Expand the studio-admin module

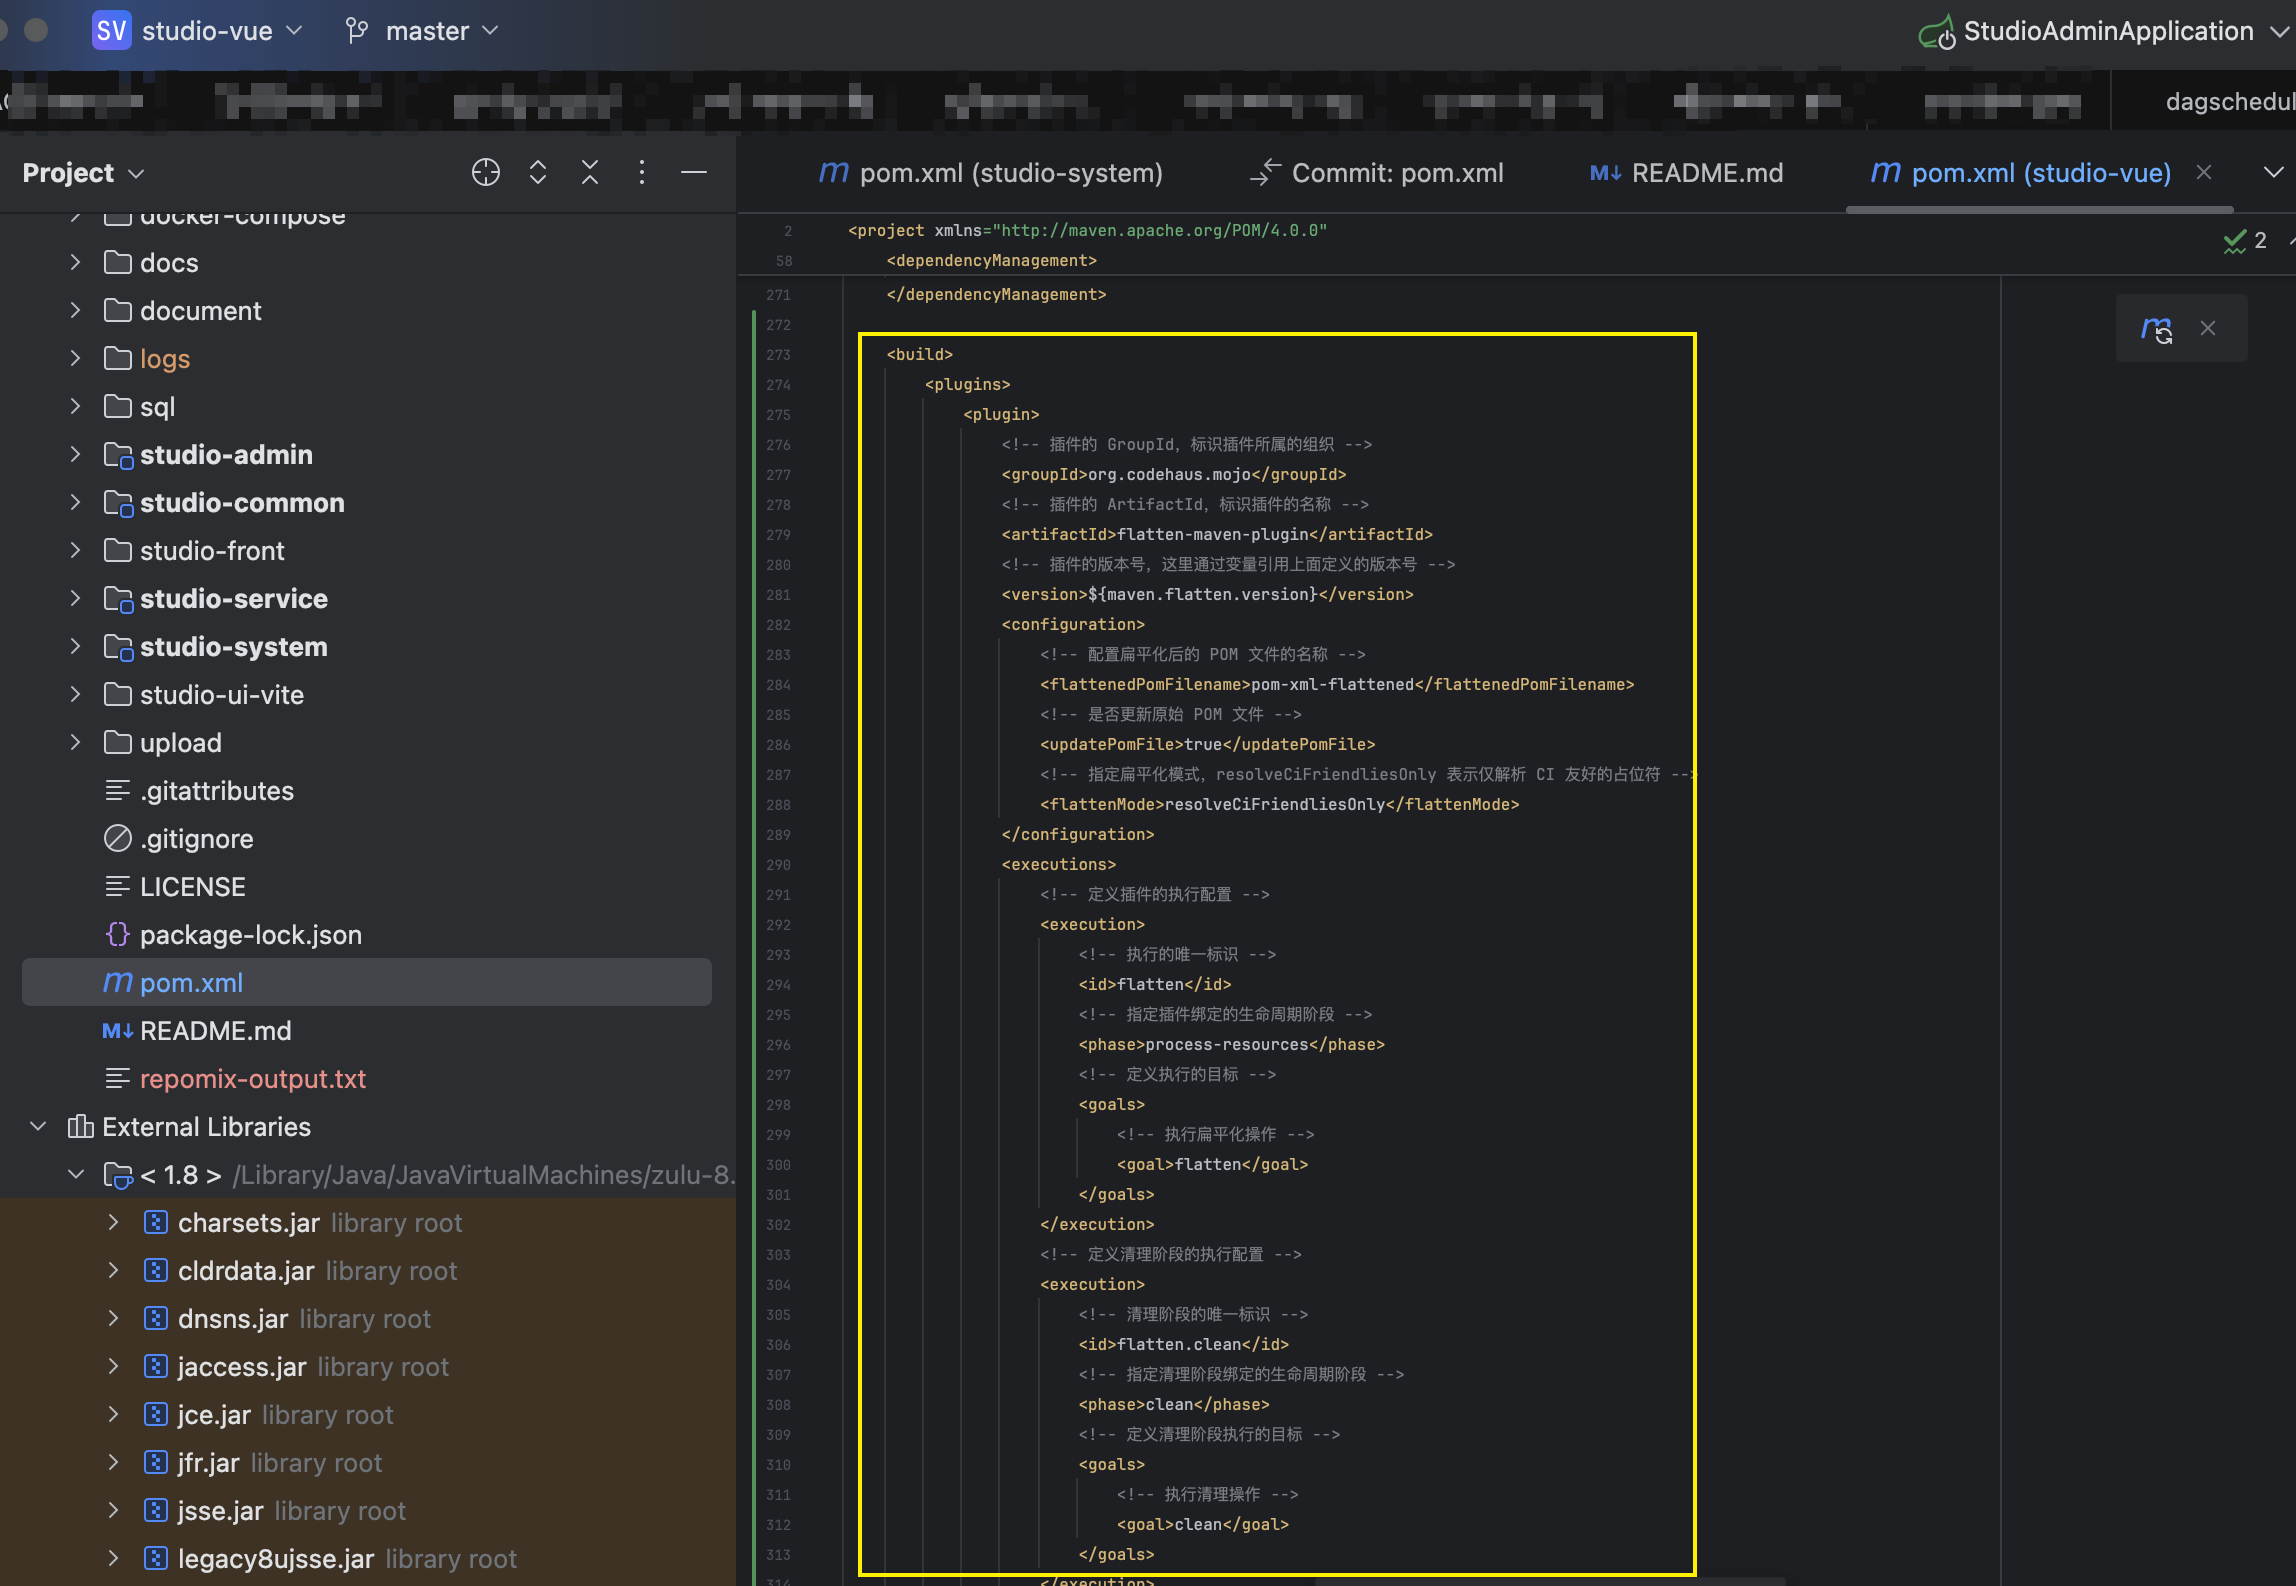pyautogui.click(x=75, y=454)
